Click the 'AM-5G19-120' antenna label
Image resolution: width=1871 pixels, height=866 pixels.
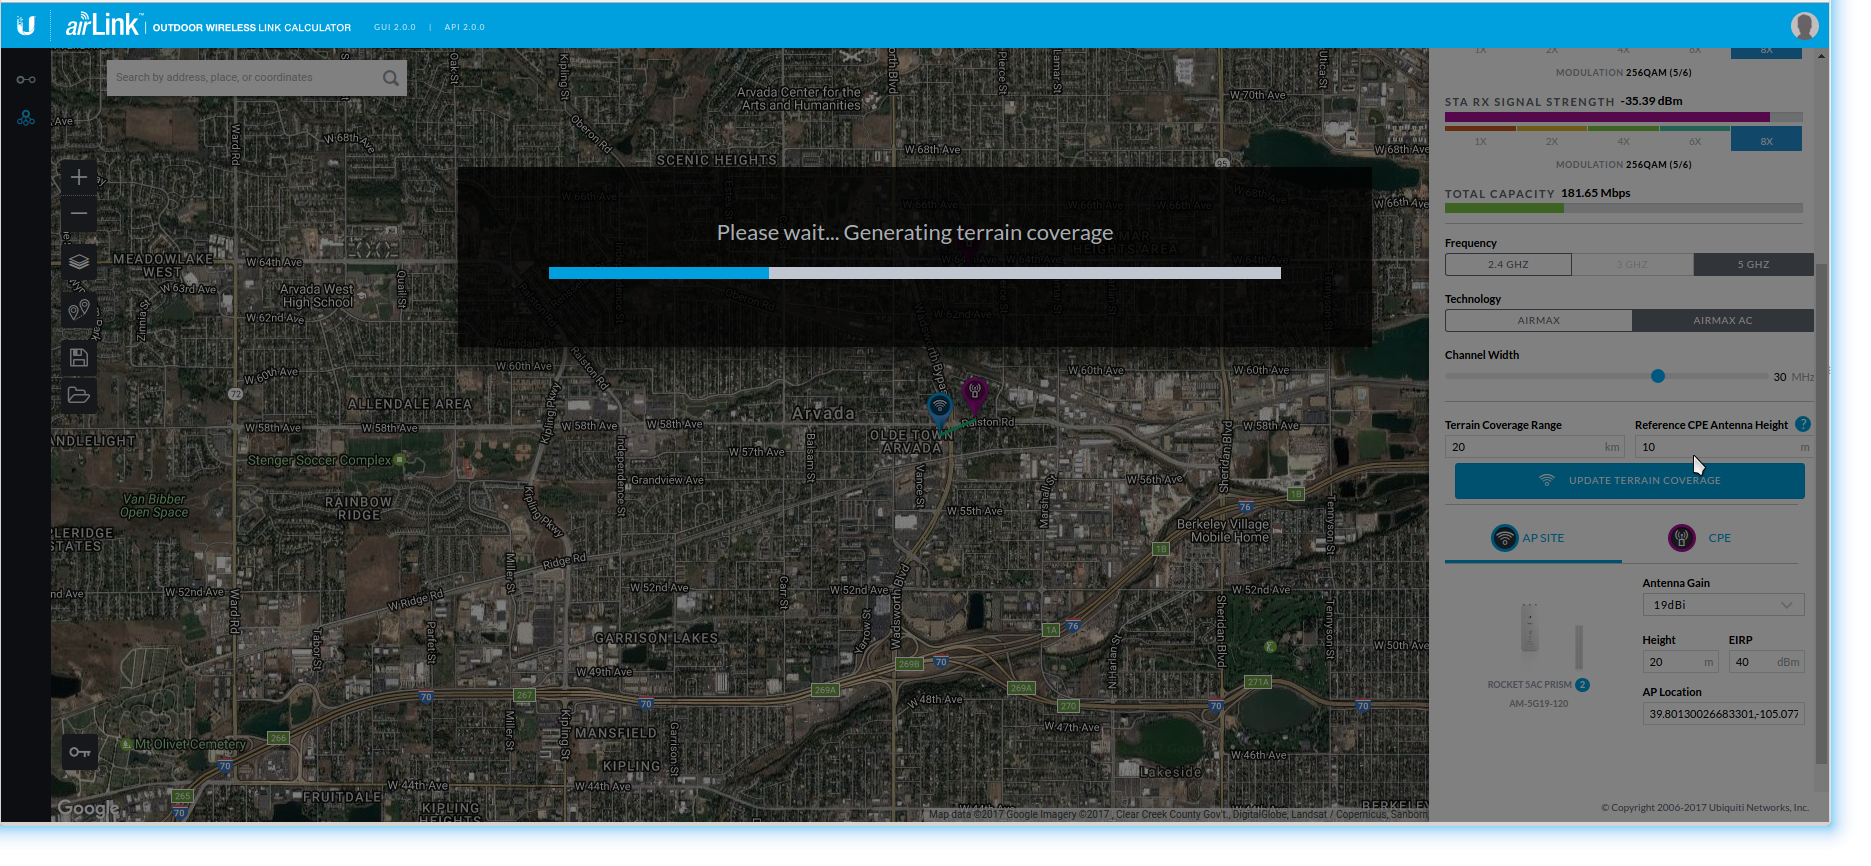click(x=1538, y=704)
